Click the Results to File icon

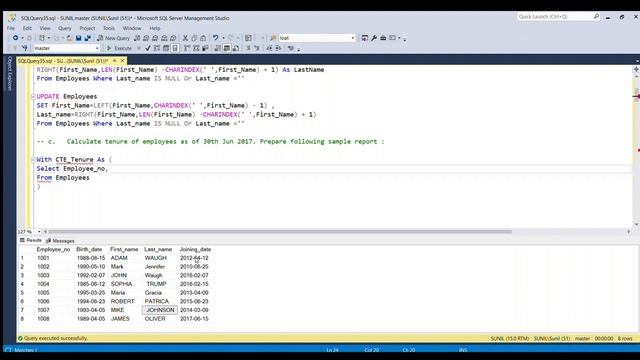pyautogui.click(x=236, y=48)
